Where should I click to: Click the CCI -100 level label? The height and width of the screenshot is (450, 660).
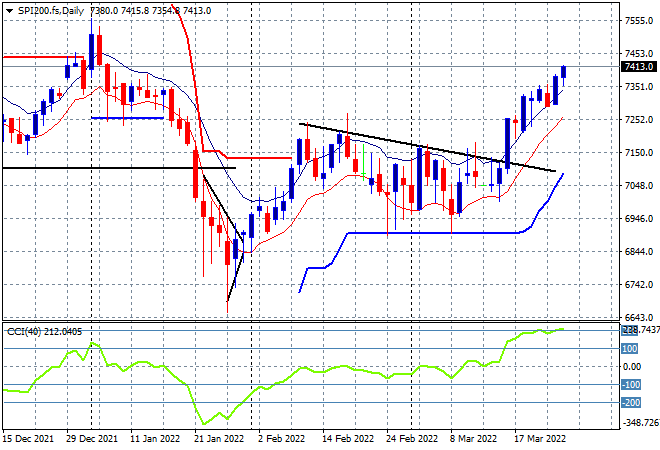tap(631, 385)
